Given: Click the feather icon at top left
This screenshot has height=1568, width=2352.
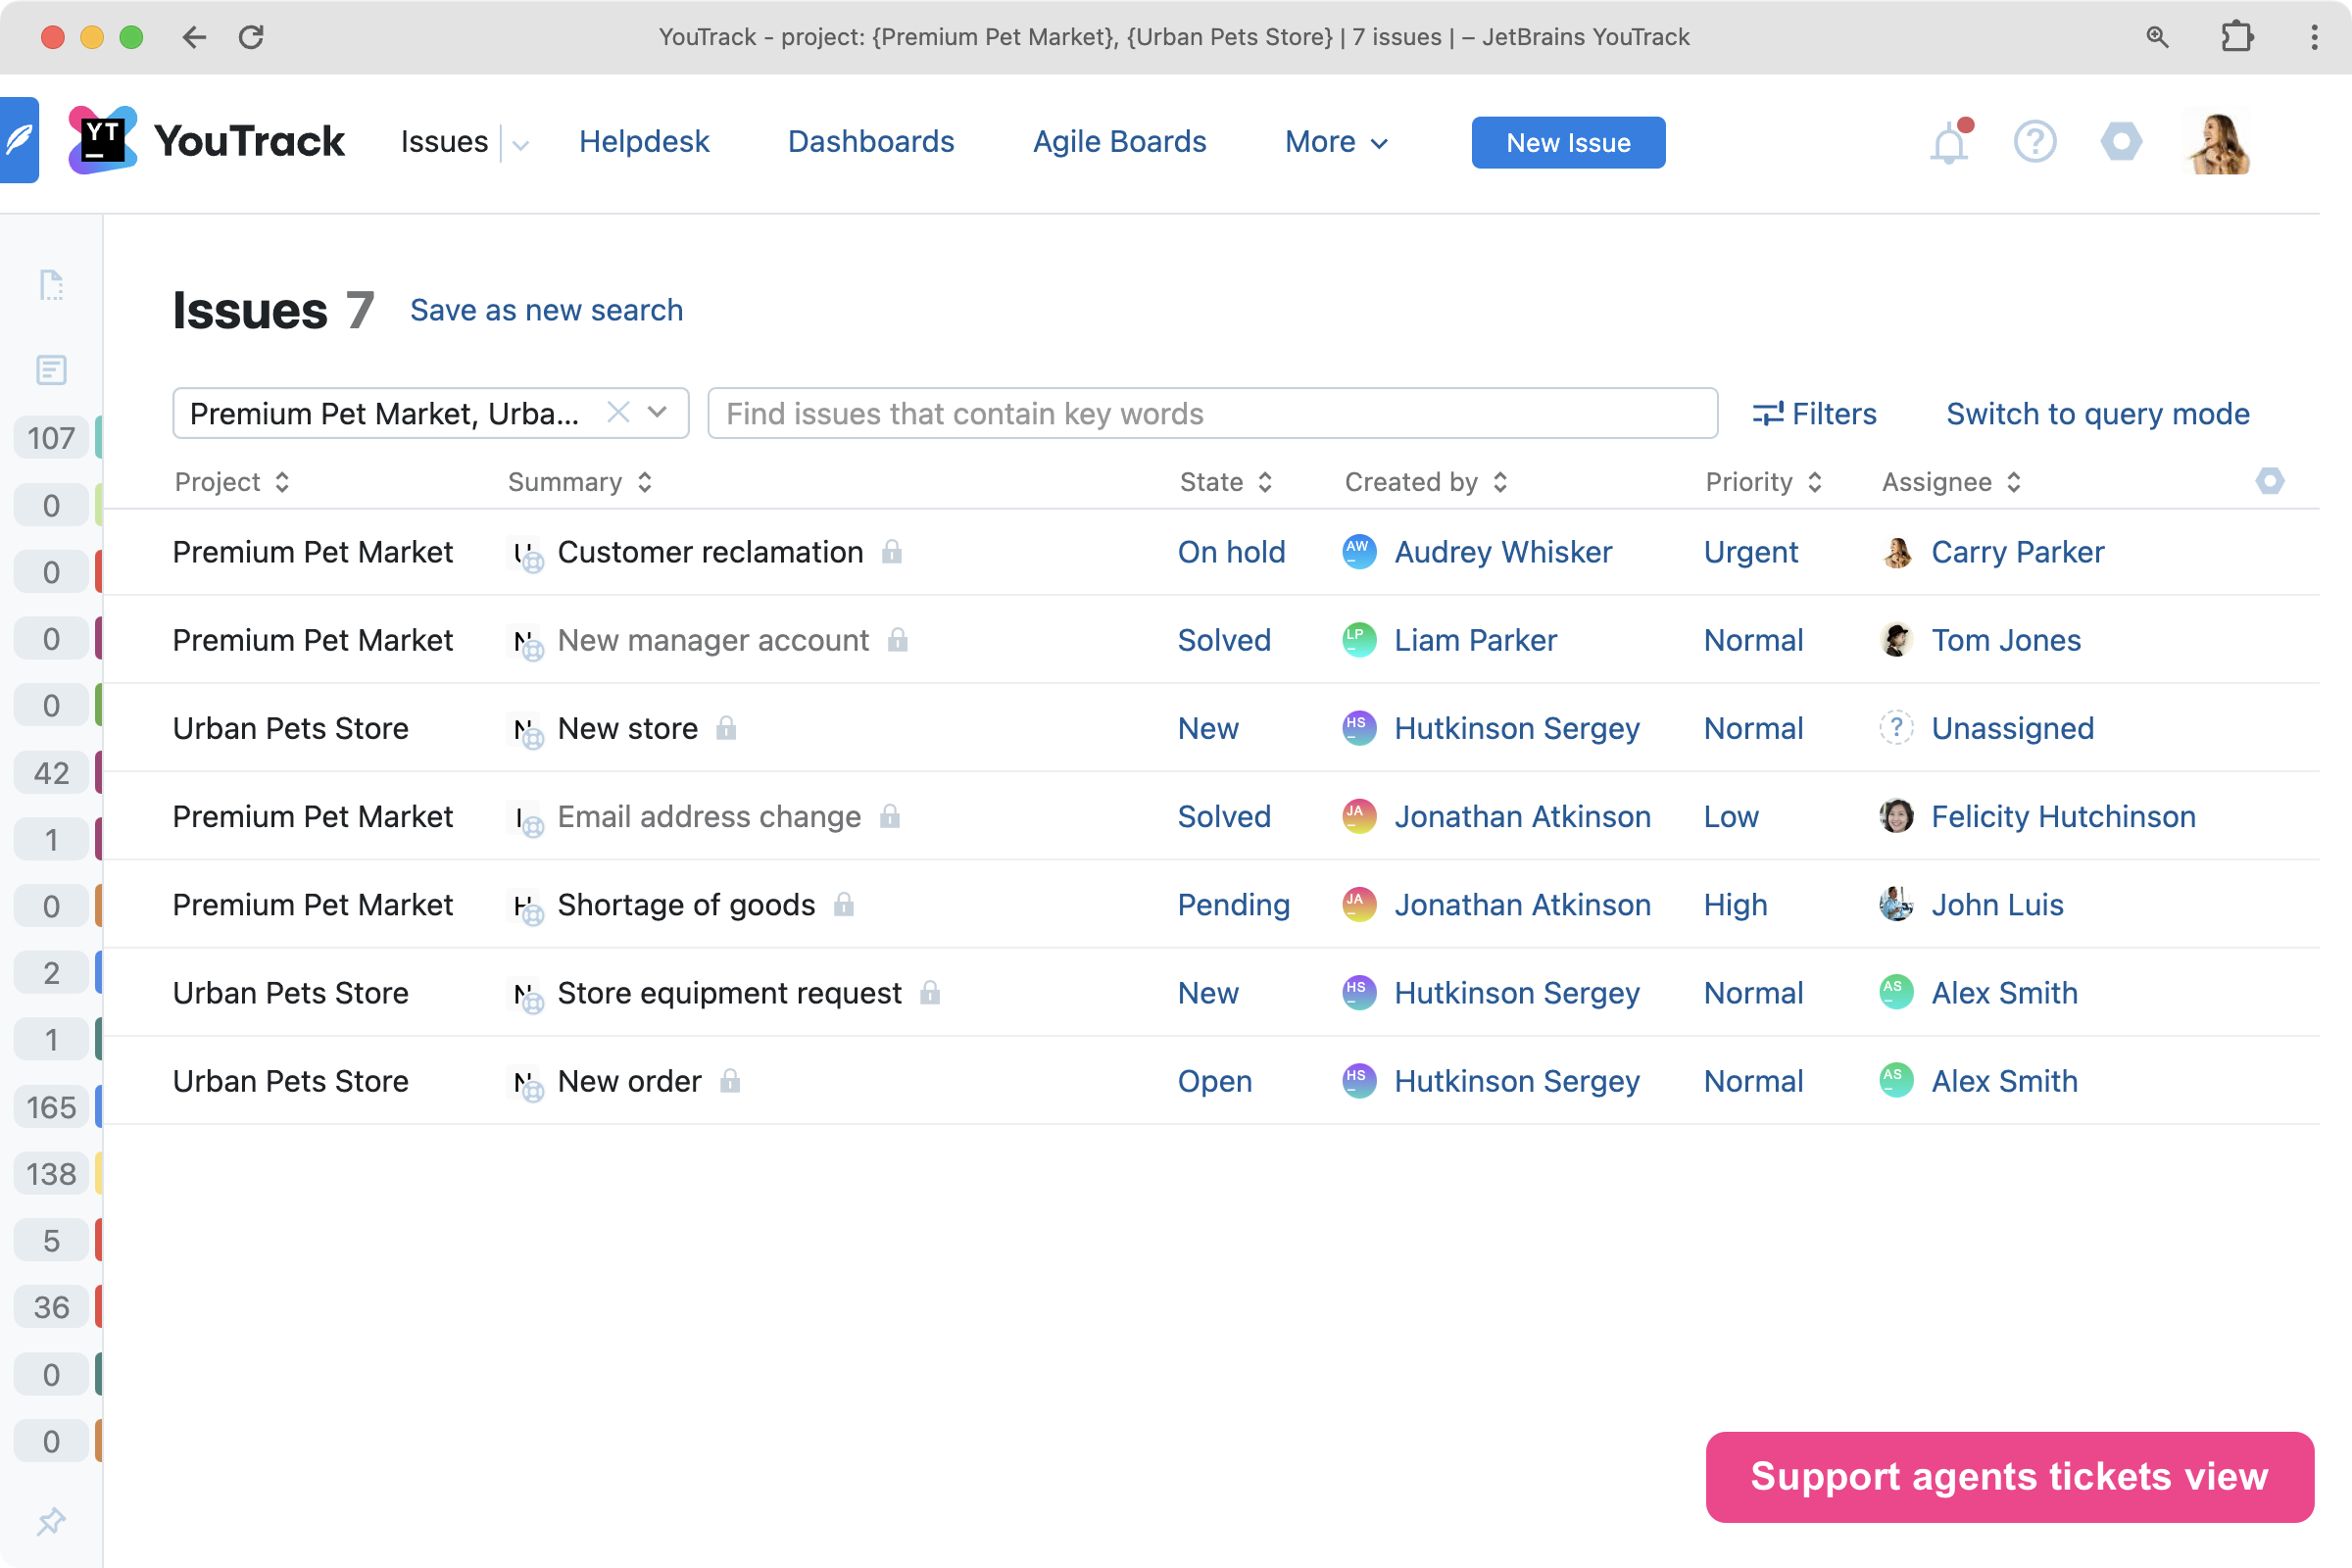Looking at the screenshot, I should 19,140.
